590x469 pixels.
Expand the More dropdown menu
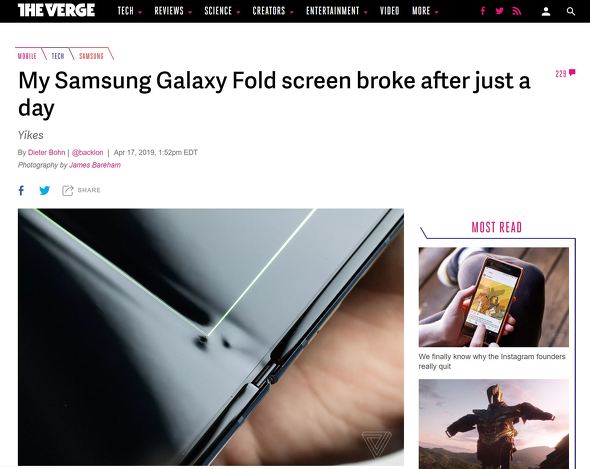tap(425, 11)
